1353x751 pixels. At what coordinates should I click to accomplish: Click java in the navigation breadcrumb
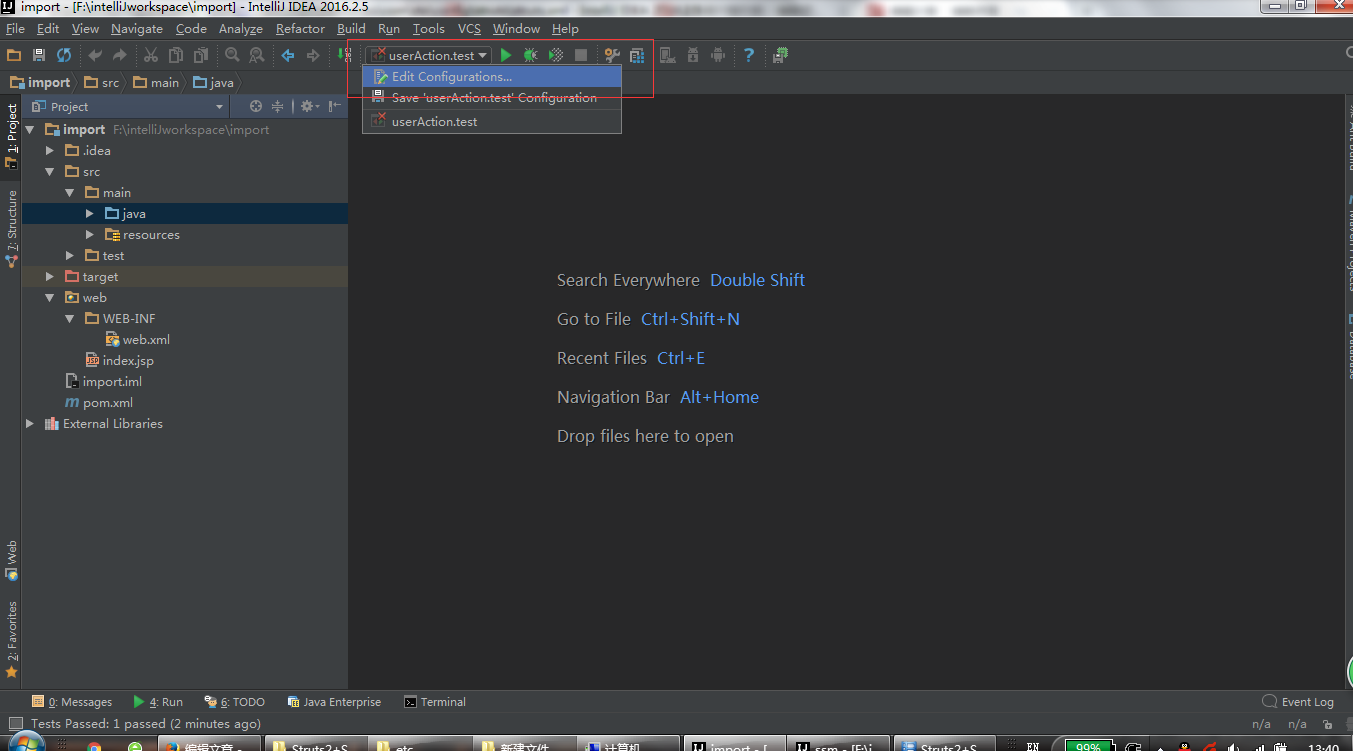click(x=221, y=83)
